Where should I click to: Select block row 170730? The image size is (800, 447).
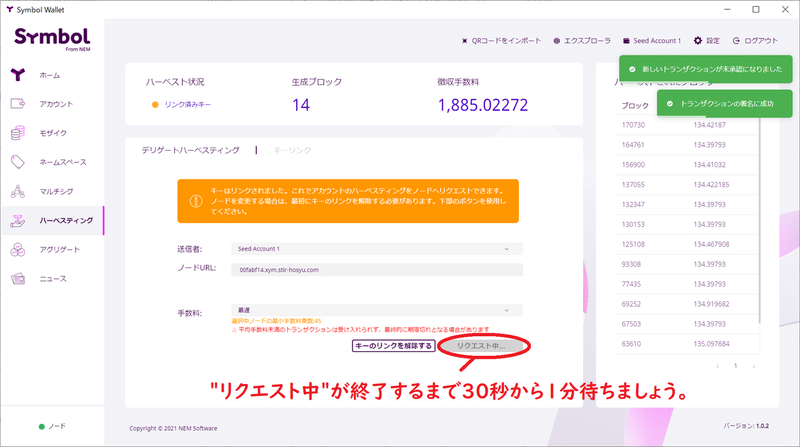(686, 125)
